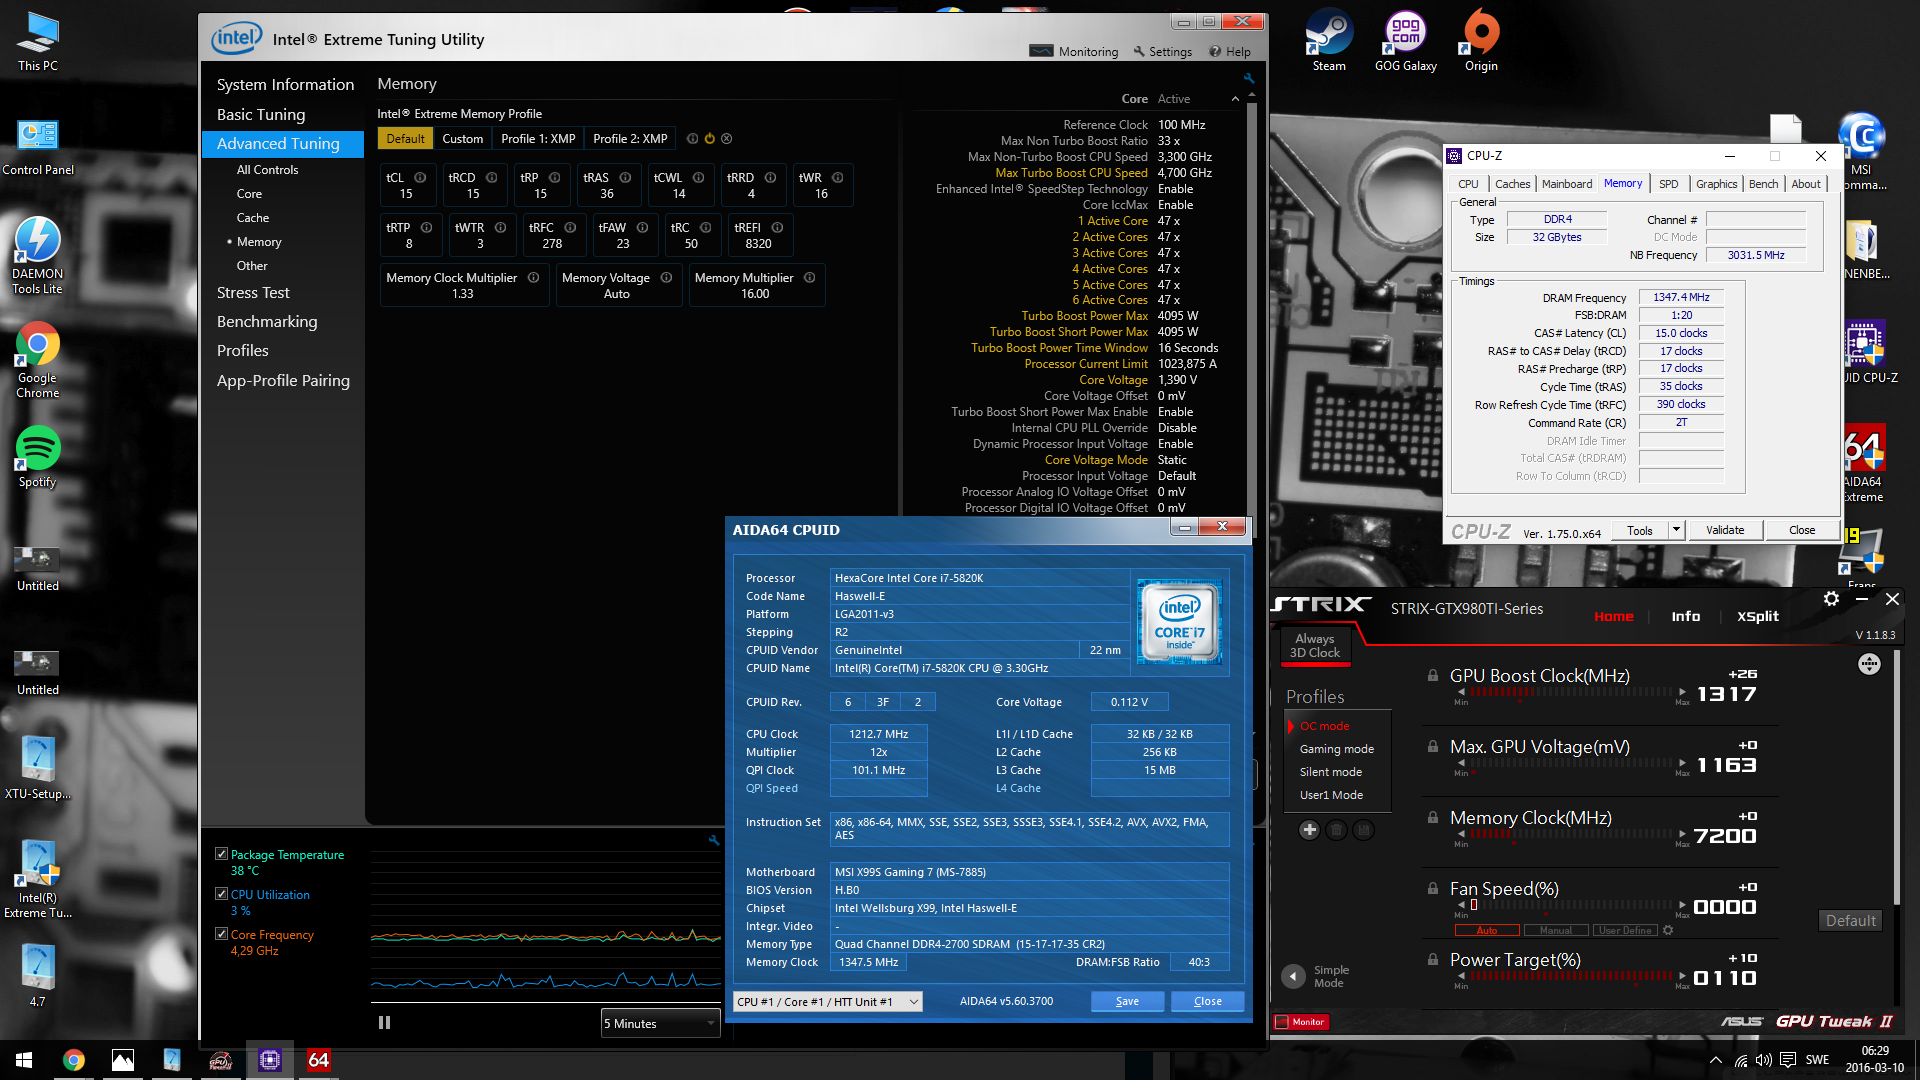Open the Memory Multiplier value box
The height and width of the screenshot is (1080, 1920).
click(755, 285)
